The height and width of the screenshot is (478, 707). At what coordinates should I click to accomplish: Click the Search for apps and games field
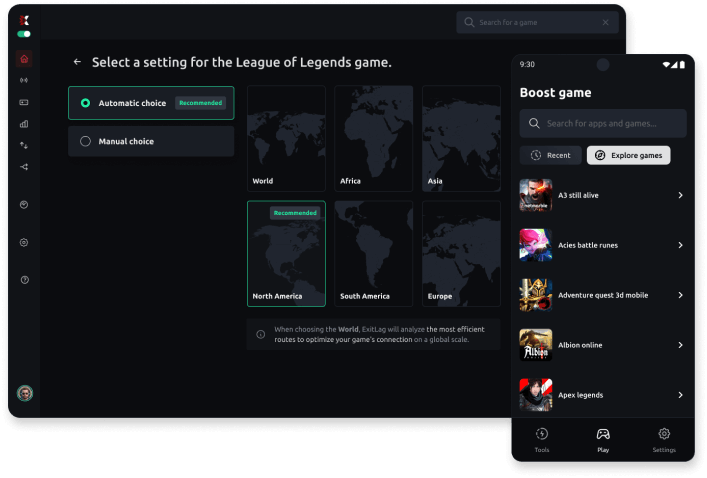pyautogui.click(x=603, y=123)
